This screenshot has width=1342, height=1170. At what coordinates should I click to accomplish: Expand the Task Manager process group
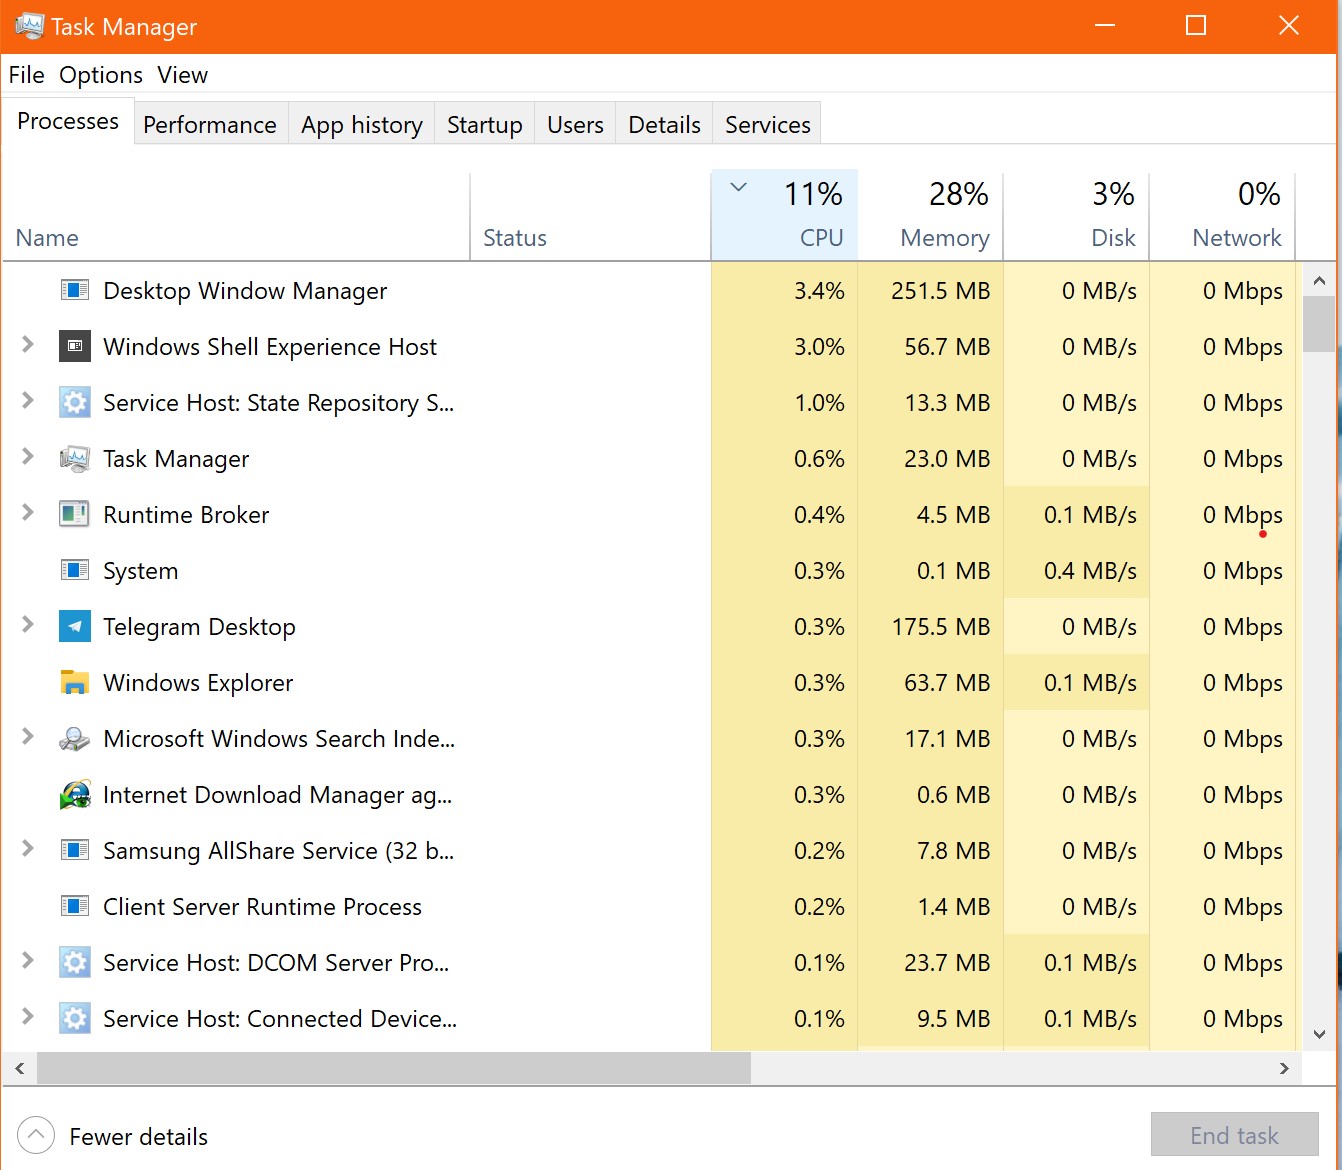pos(28,457)
